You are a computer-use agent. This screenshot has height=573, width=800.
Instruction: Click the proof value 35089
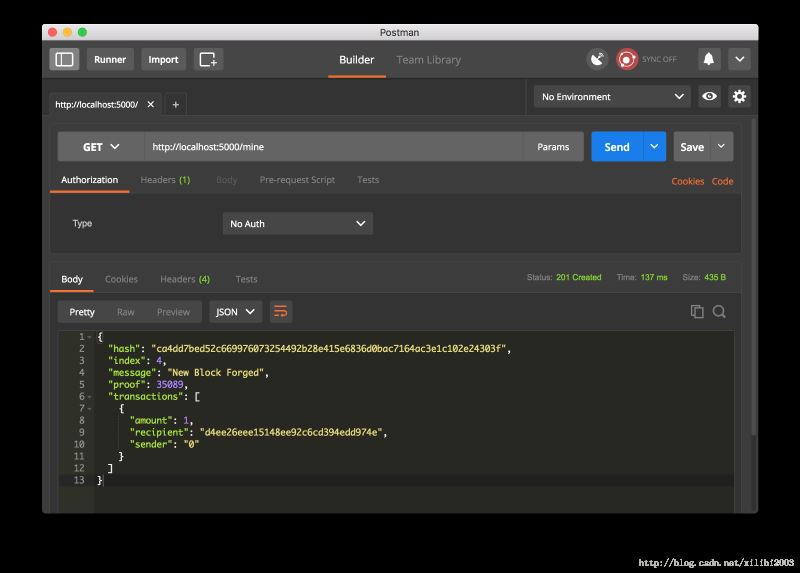coord(169,384)
